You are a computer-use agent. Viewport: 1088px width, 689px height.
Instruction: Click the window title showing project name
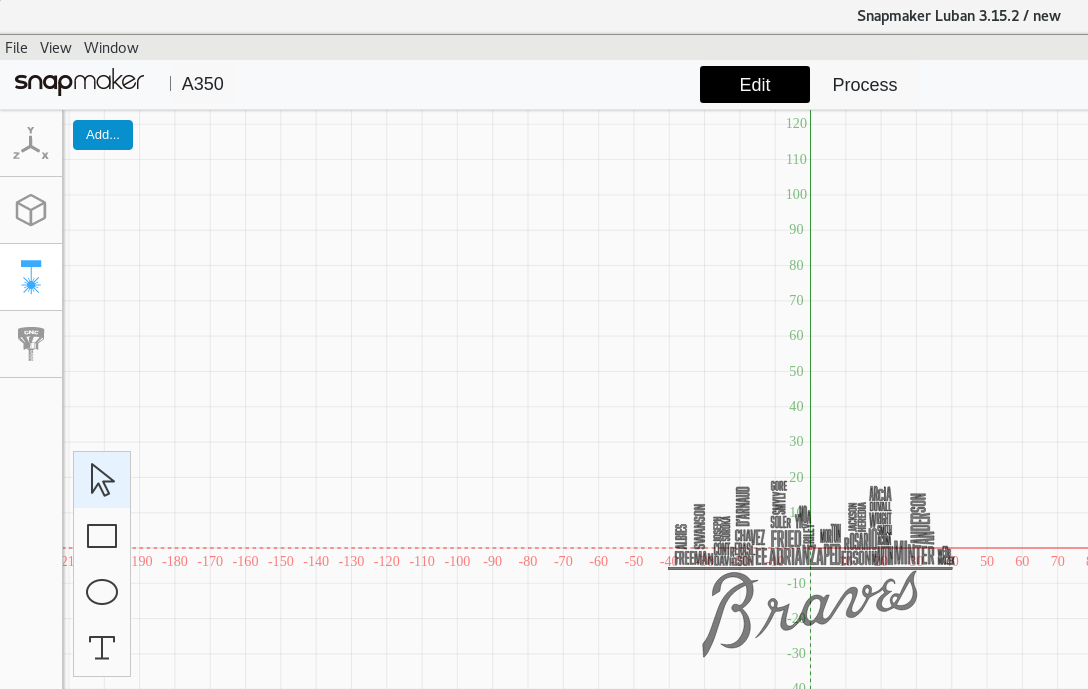958,16
